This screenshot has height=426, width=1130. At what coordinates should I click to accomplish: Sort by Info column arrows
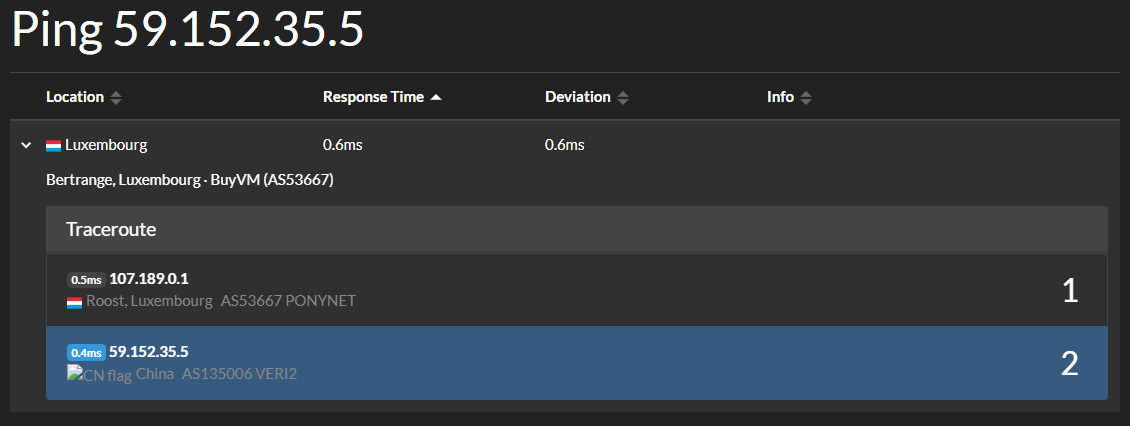pos(806,97)
